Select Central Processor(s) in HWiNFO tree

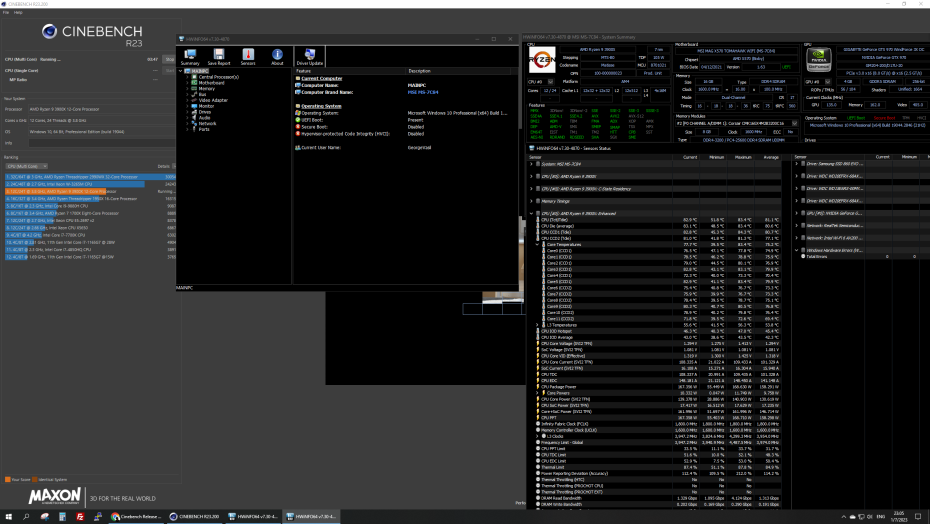pos(218,77)
